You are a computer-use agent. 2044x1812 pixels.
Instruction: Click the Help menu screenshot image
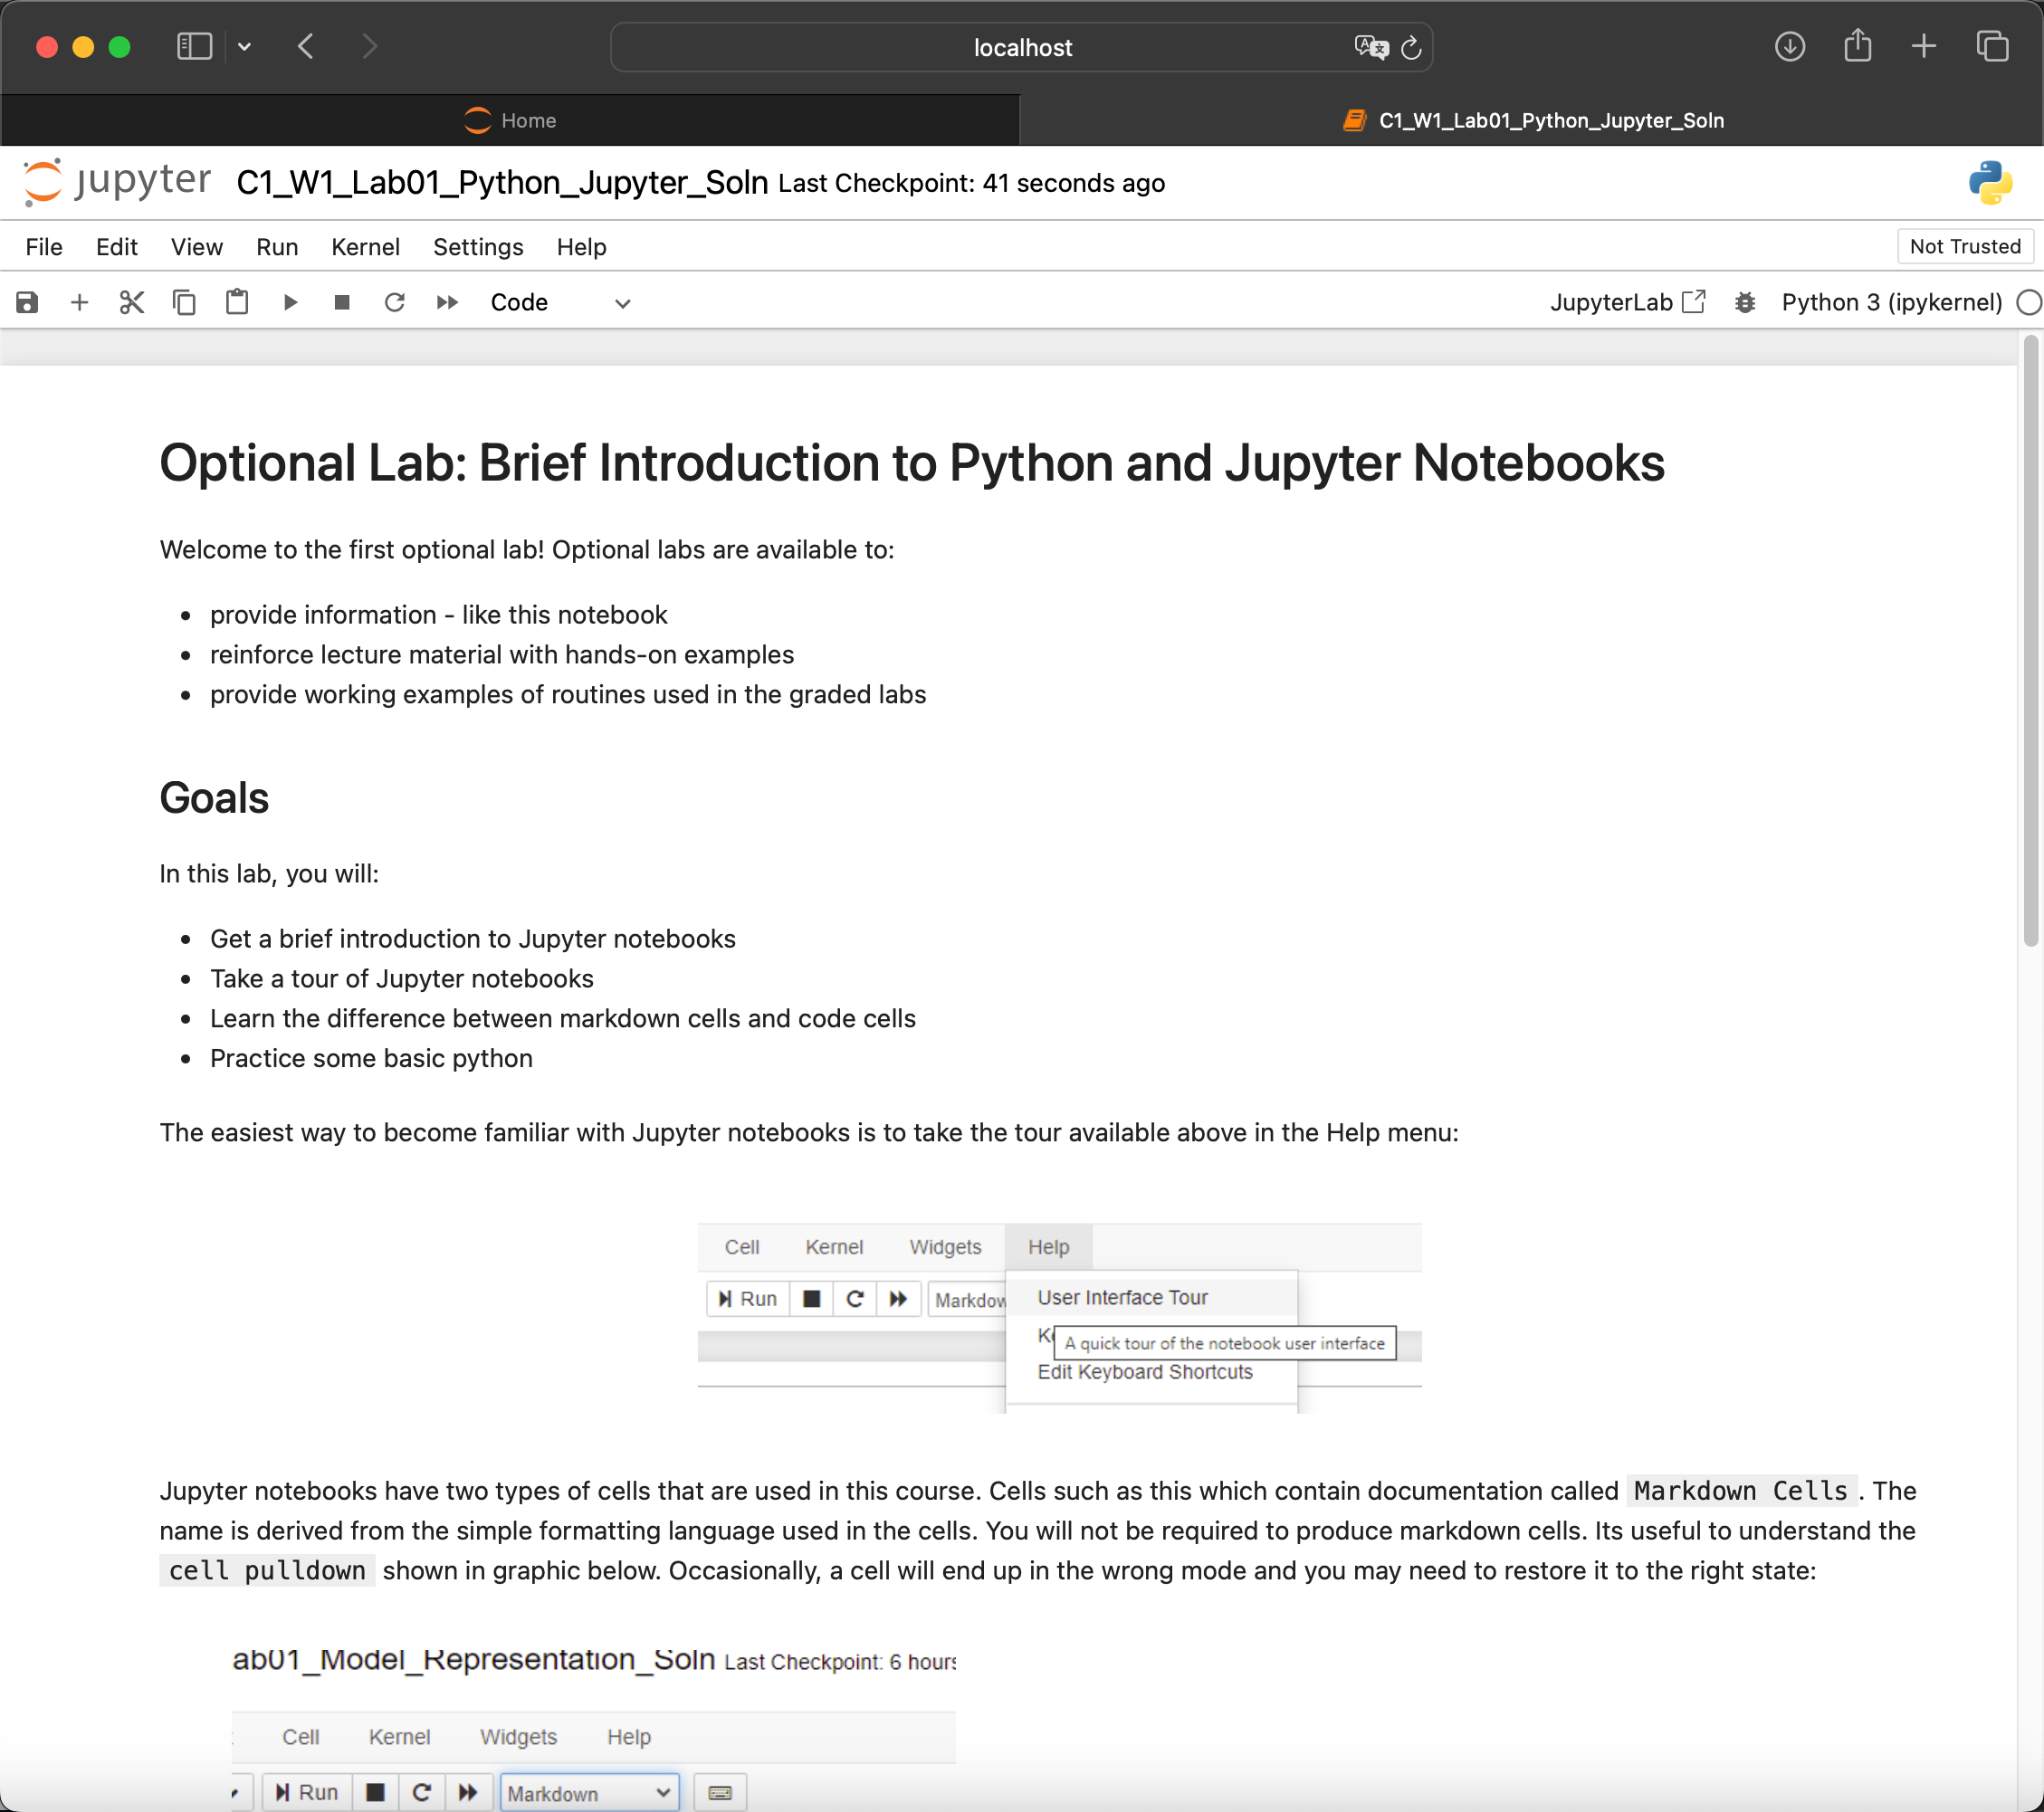click(x=1060, y=1317)
